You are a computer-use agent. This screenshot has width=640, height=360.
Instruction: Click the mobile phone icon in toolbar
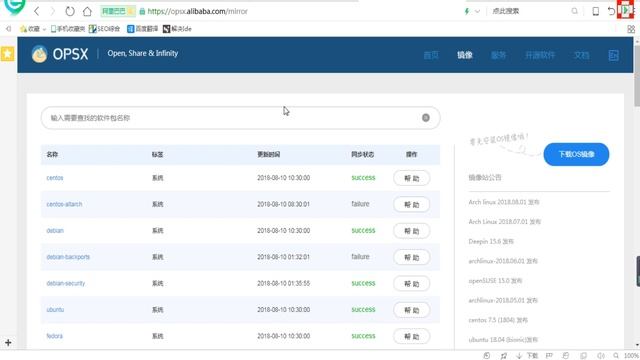tap(596, 11)
